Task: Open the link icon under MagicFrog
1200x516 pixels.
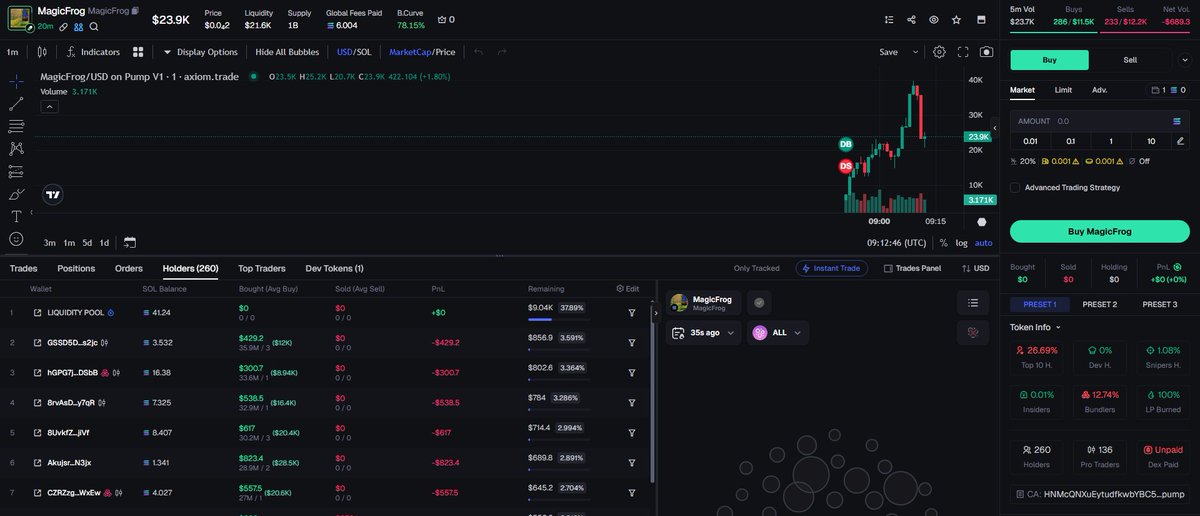Action: click(x=63, y=26)
